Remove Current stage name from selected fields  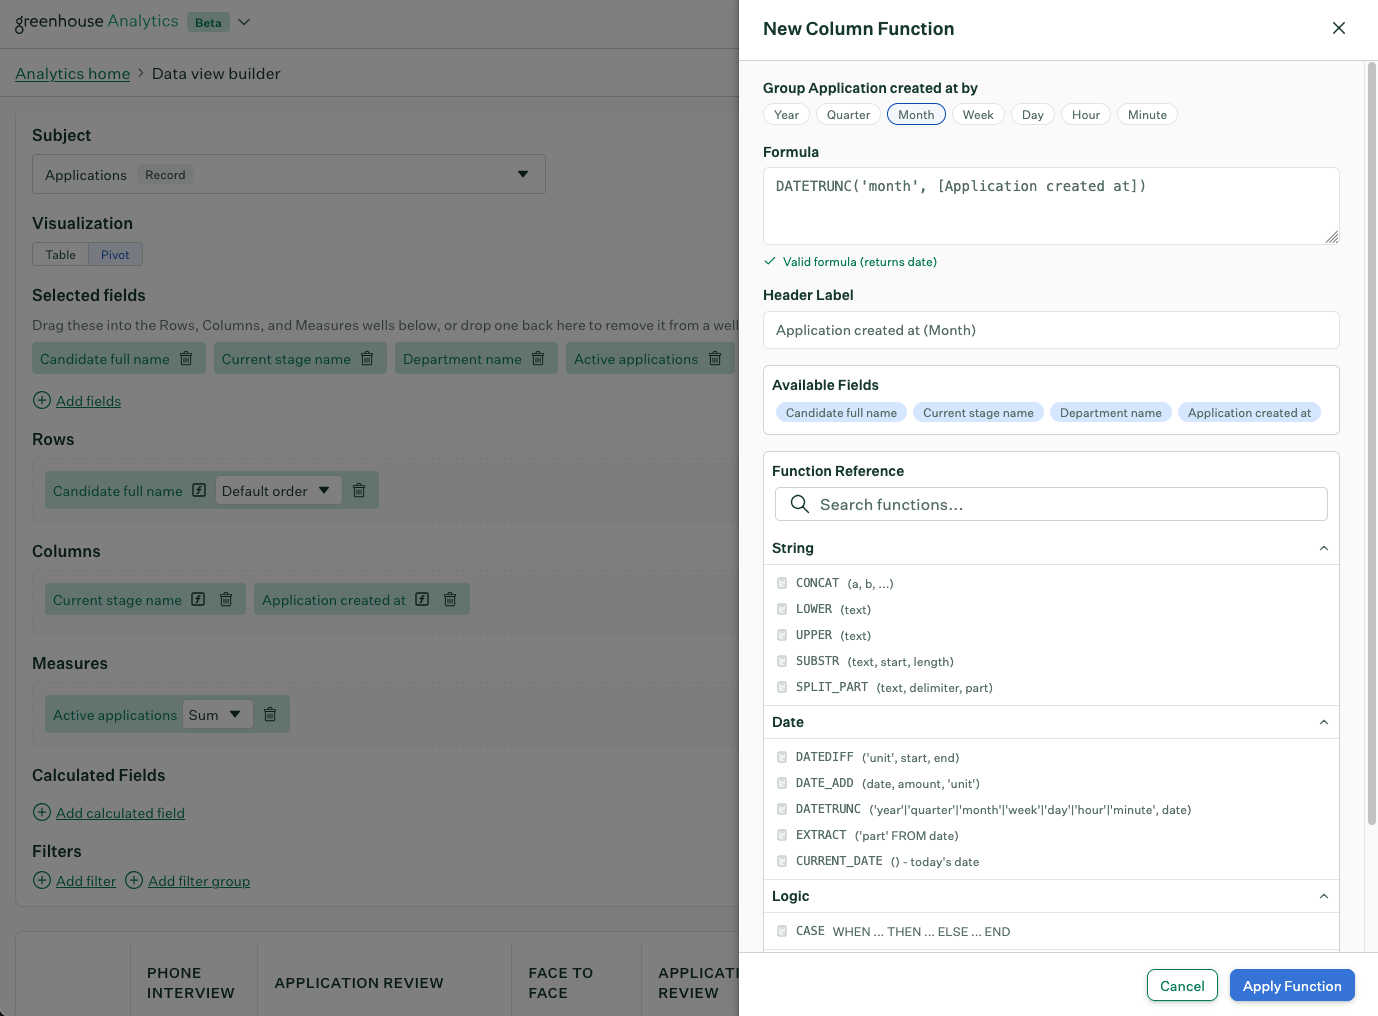(367, 358)
